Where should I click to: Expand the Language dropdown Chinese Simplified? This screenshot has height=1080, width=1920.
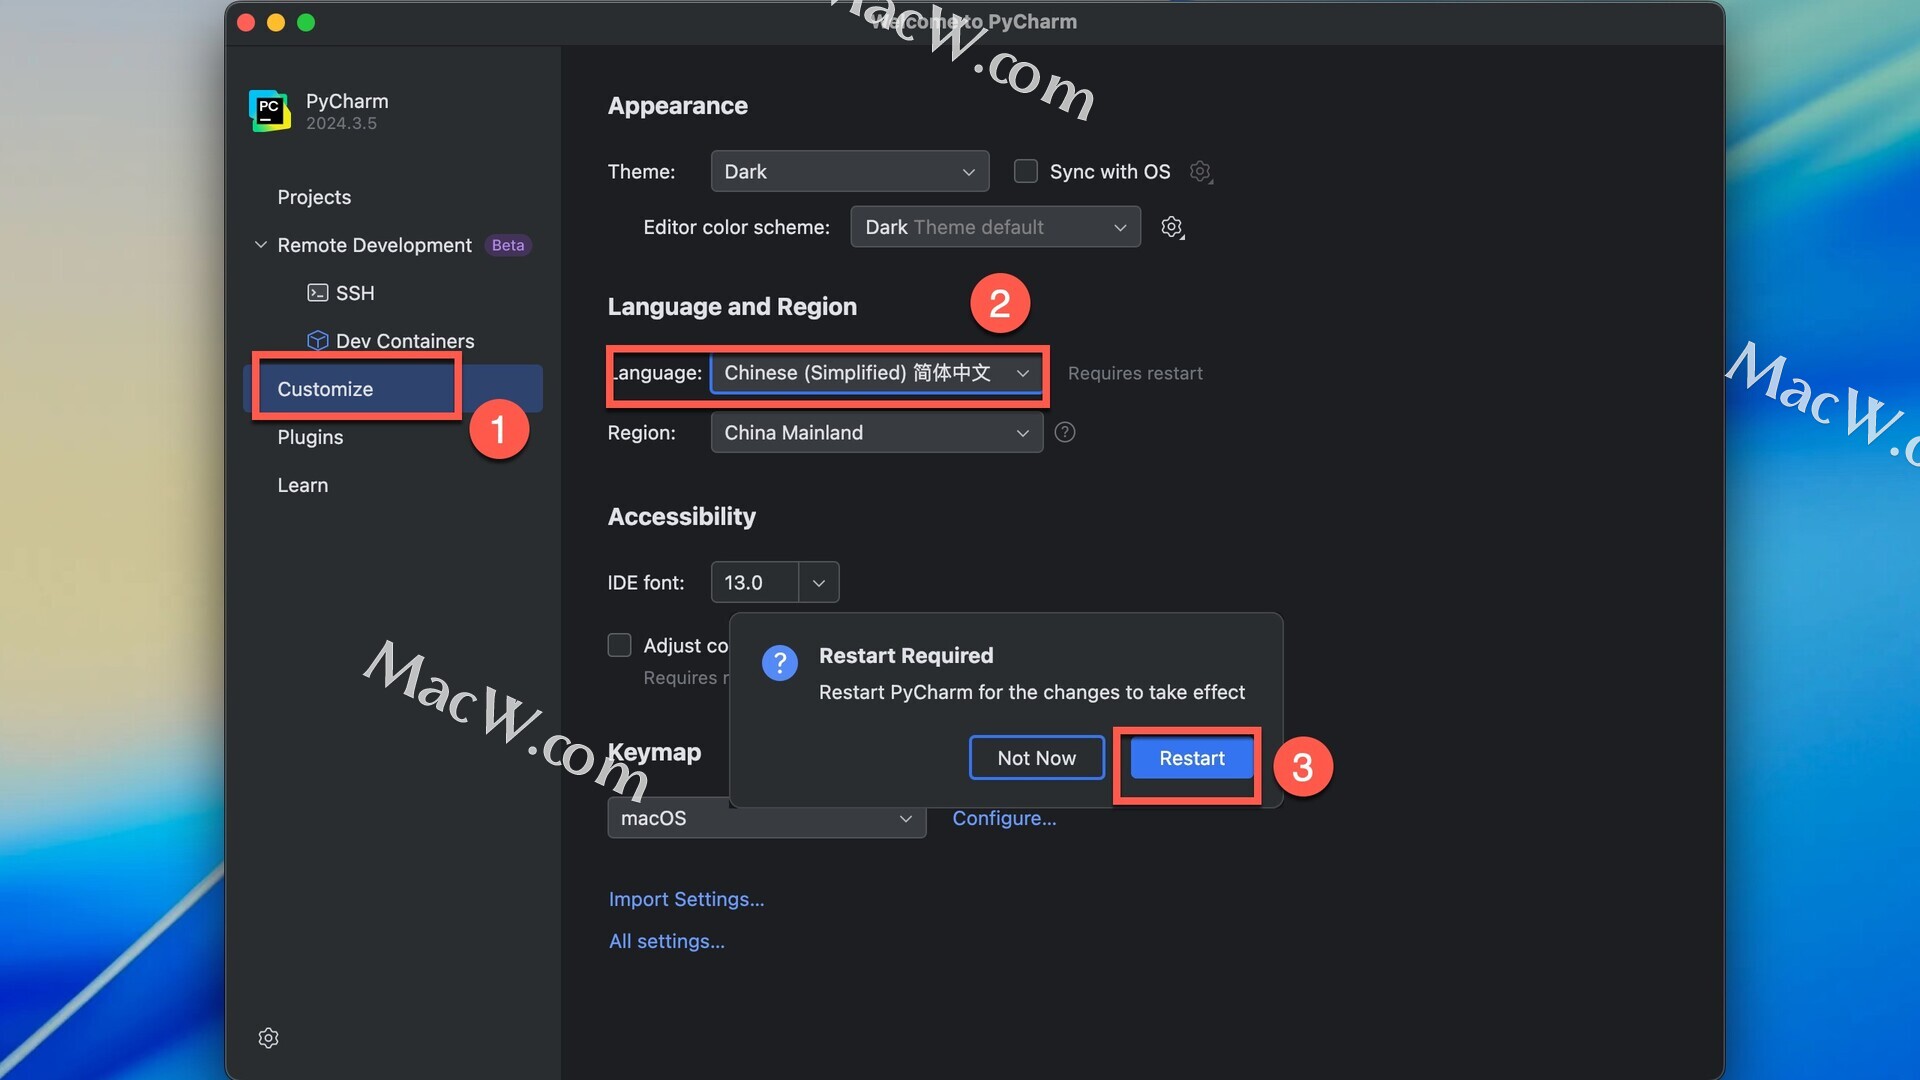coord(876,373)
